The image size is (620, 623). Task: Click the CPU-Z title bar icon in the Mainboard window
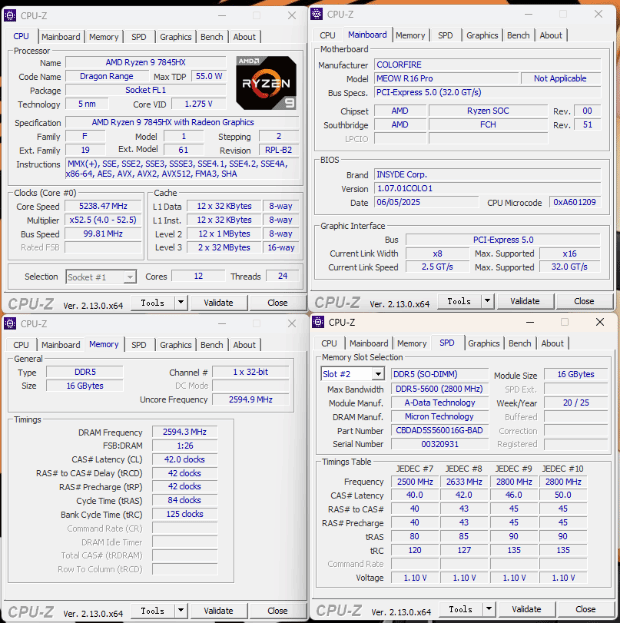tap(317, 14)
